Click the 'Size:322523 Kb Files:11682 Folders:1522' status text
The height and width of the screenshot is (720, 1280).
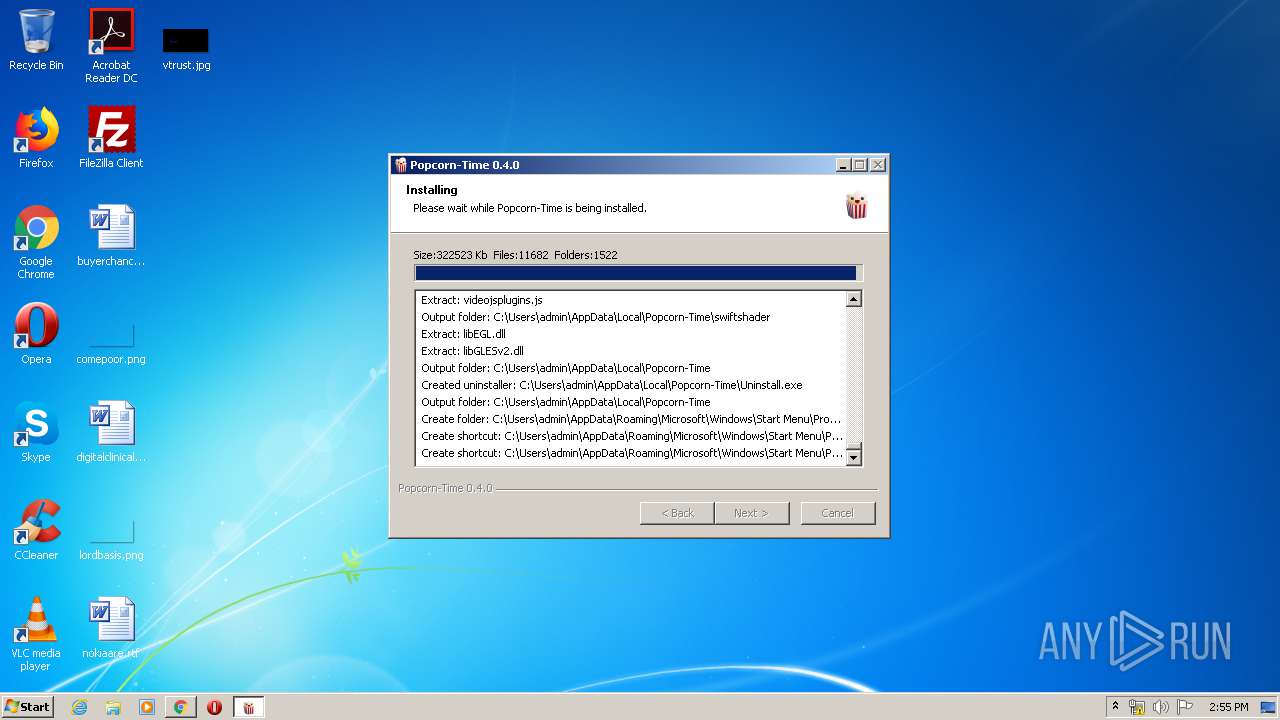tap(515, 255)
